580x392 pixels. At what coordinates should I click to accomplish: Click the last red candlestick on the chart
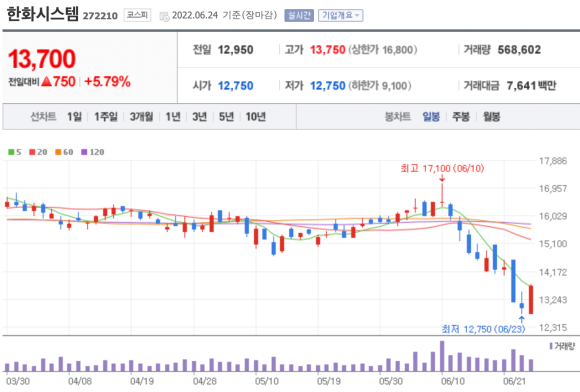531,300
